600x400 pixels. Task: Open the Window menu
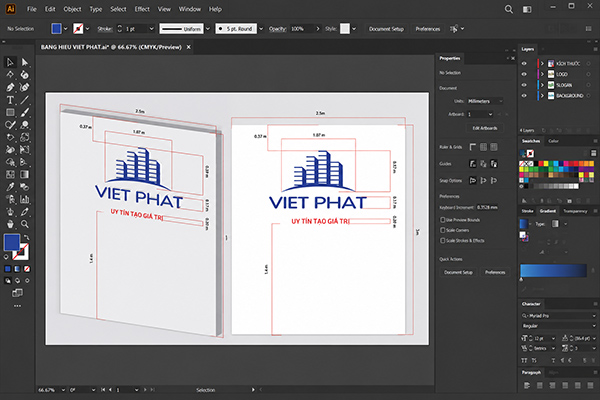click(190, 9)
